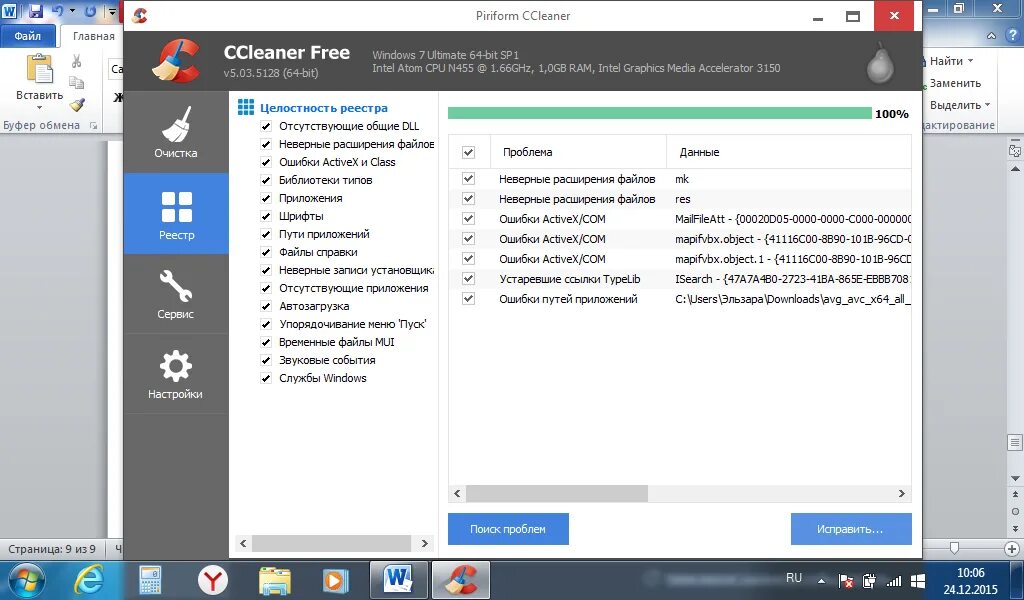Screen dimensions: 1024x600
Task: Click the network signal tray icon
Action: pos(893,580)
